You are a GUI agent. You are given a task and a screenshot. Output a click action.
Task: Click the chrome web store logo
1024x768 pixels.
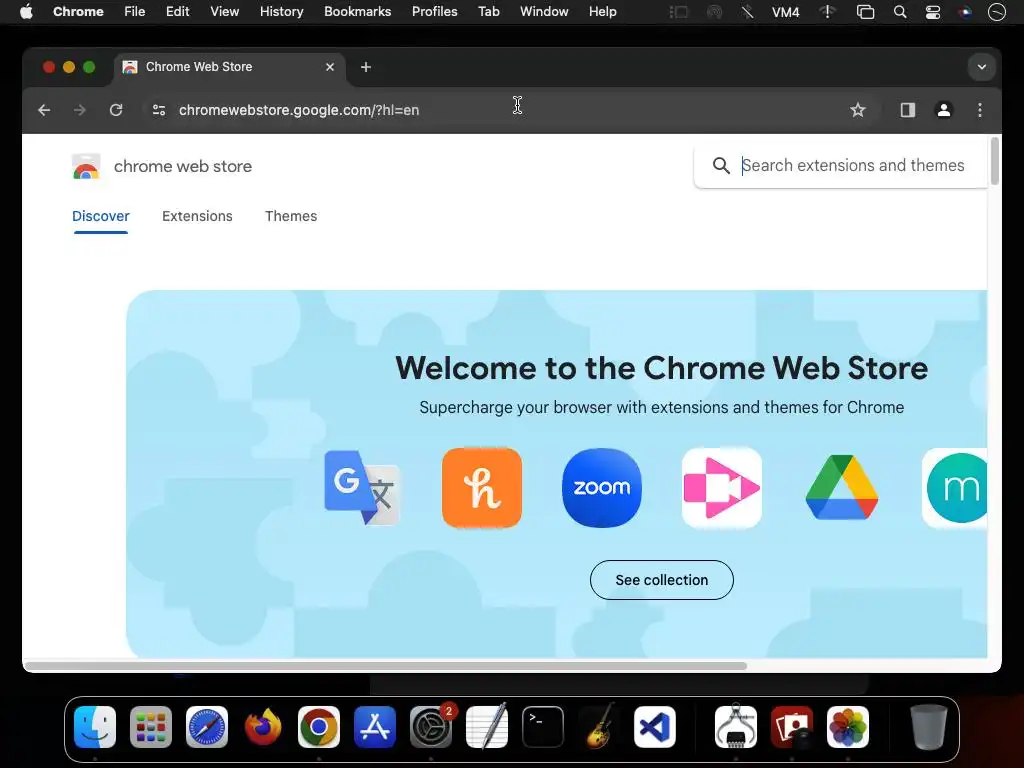[86, 167]
